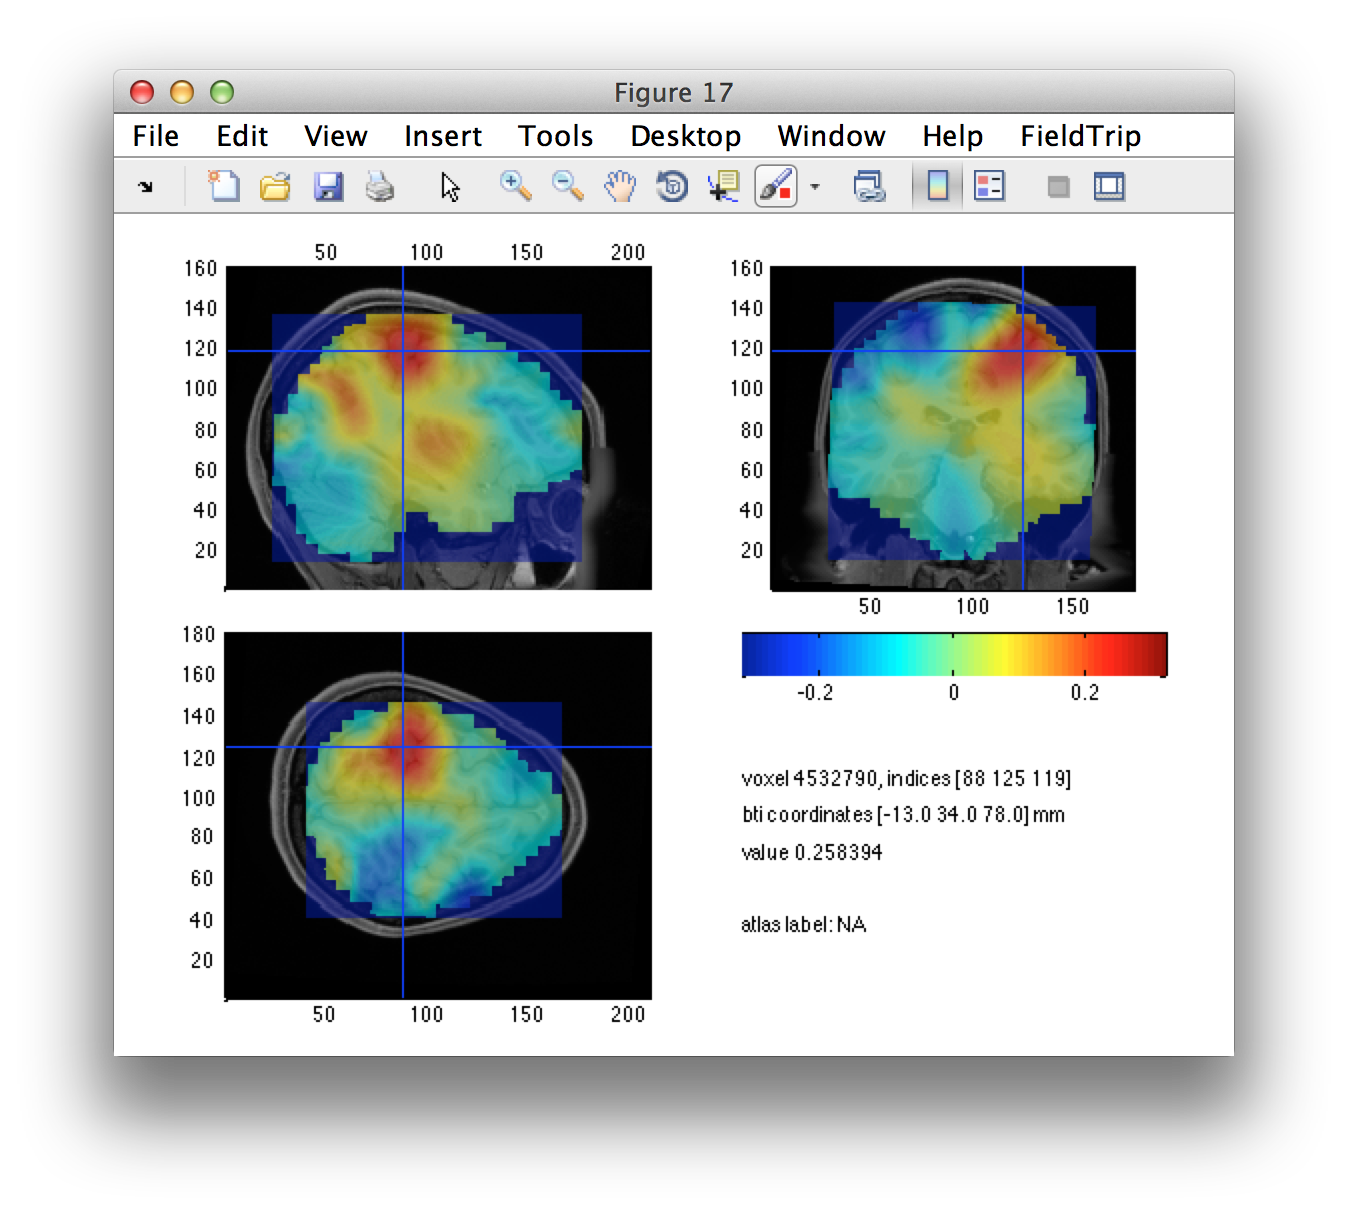The width and height of the screenshot is (1348, 1214).
Task: Enable the Rotate 3D tool
Action: click(672, 186)
